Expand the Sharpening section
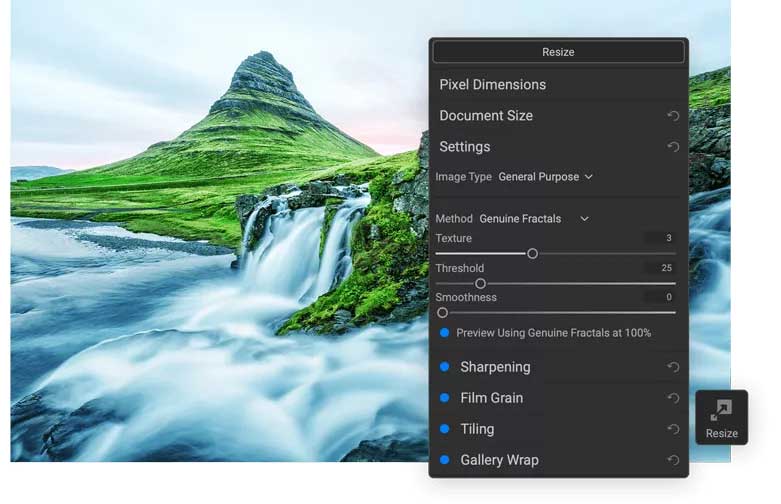Image resolution: width=781 pixels, height=504 pixels. (495, 367)
